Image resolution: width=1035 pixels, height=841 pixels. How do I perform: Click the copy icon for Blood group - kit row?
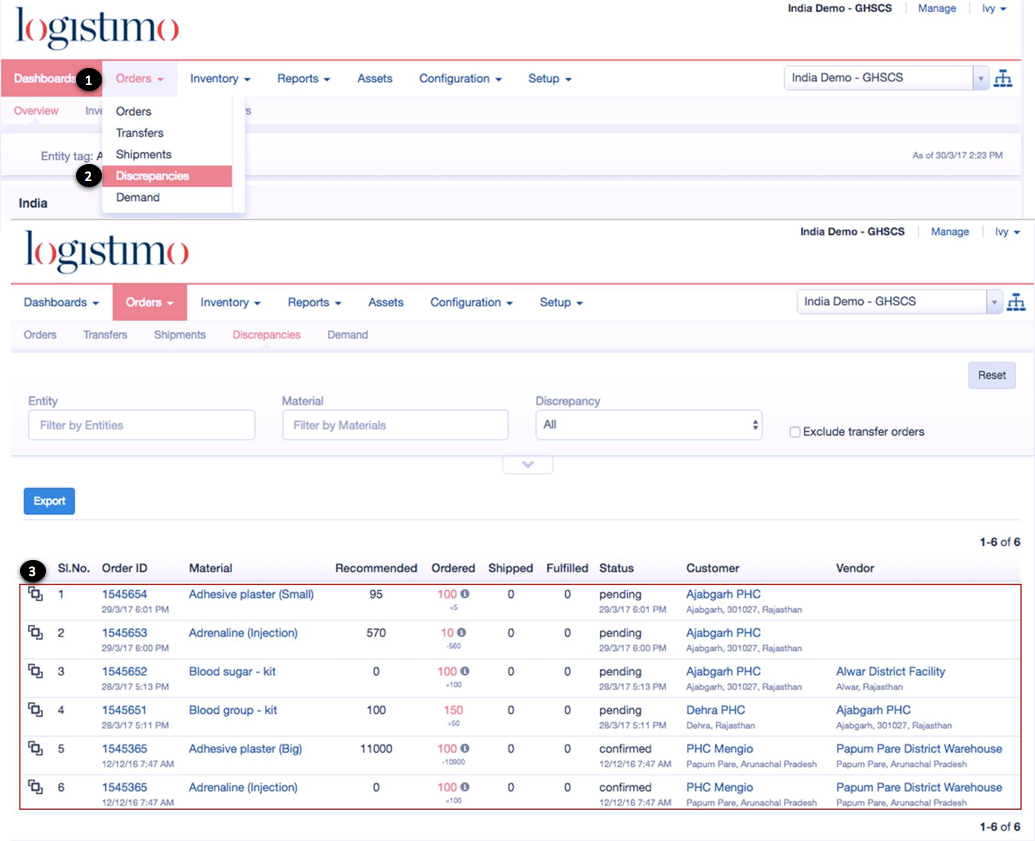point(35,710)
